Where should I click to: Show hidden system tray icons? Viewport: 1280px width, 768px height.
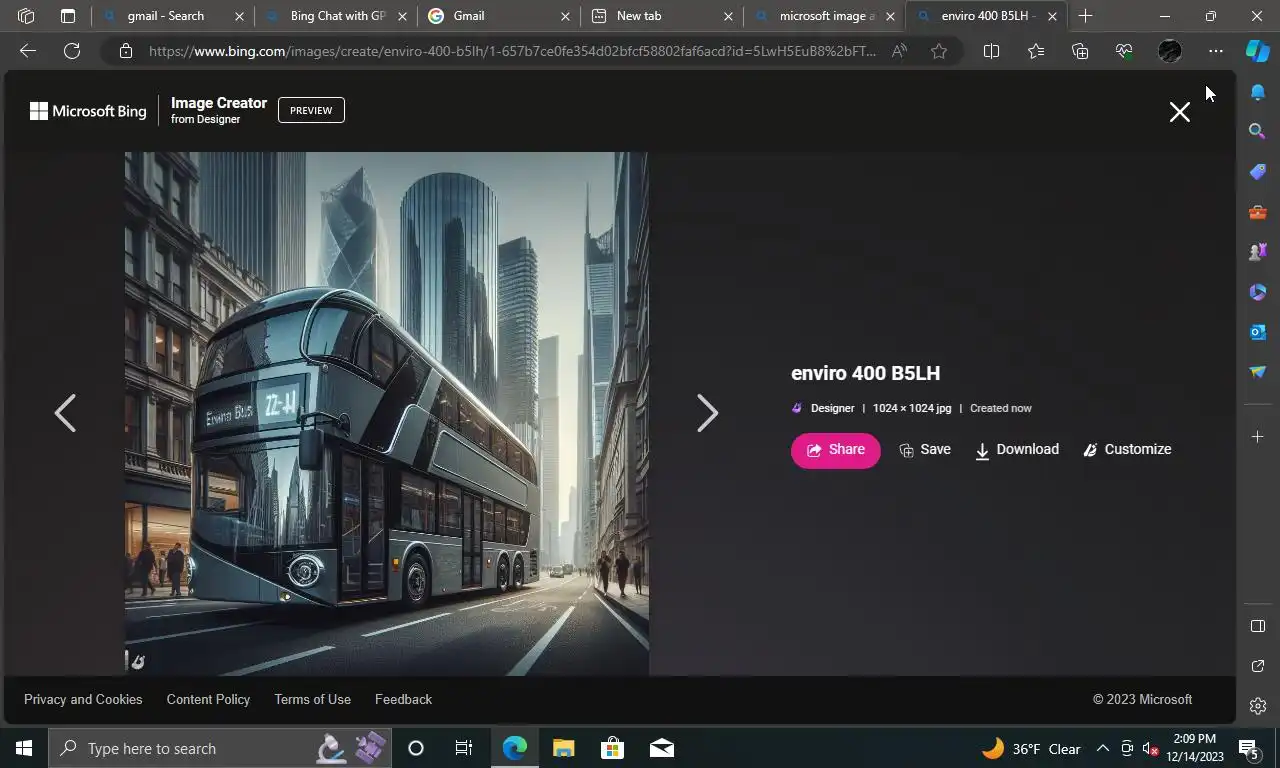(x=1102, y=748)
